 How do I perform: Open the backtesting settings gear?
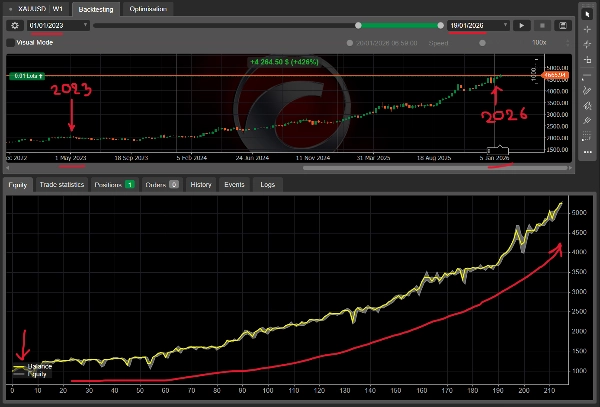click(x=13, y=24)
